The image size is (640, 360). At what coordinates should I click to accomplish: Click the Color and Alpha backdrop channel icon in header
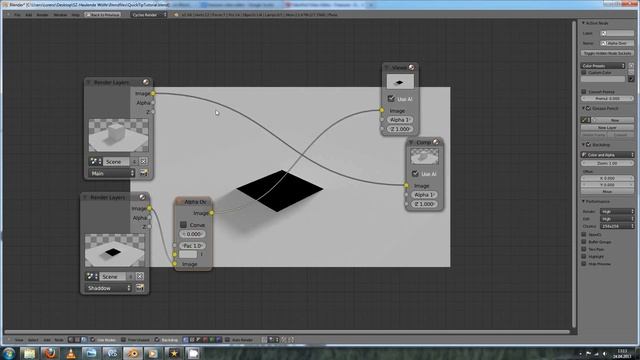(x=186, y=340)
